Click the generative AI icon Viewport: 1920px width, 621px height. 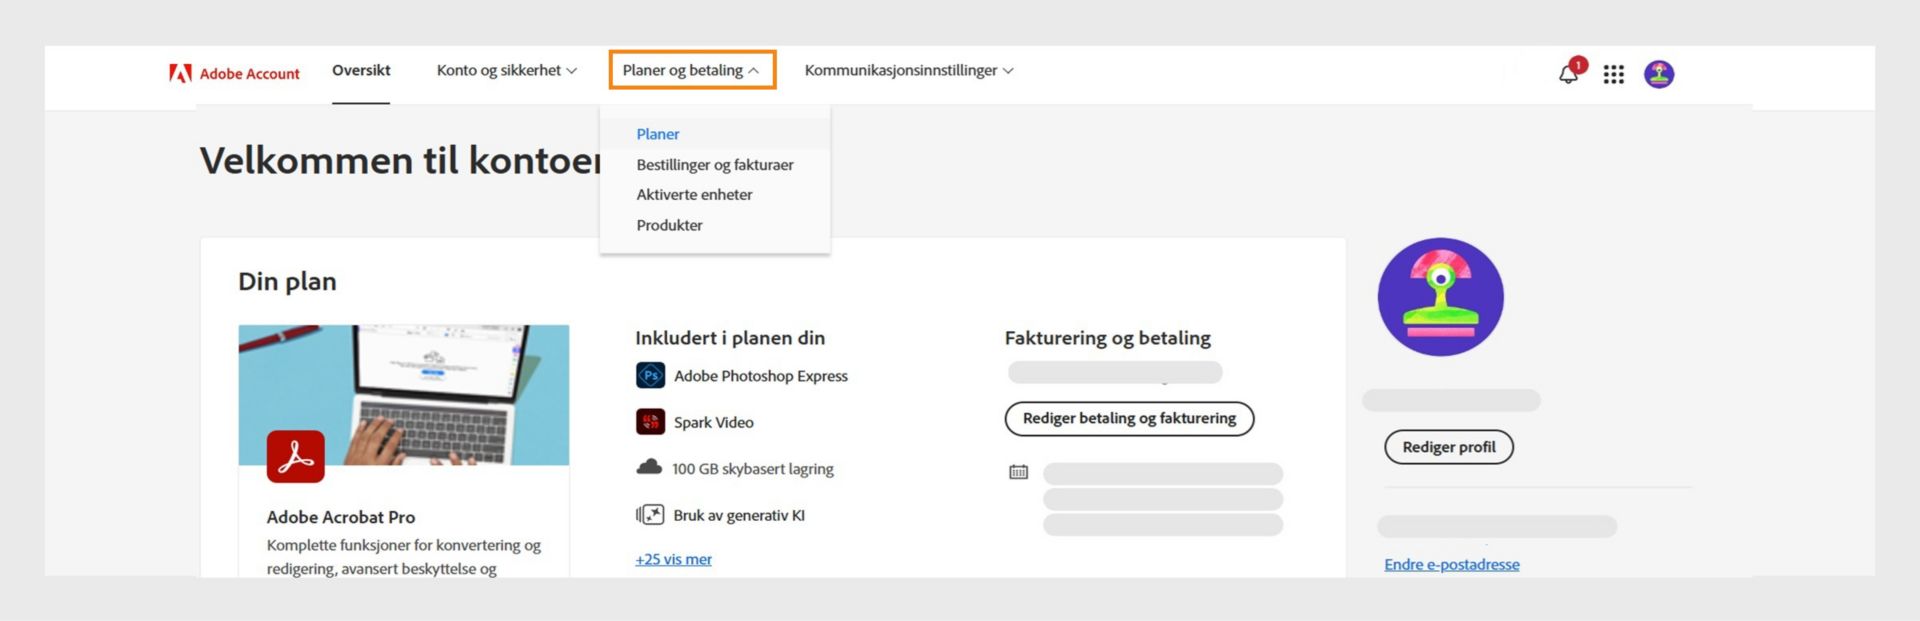click(650, 515)
